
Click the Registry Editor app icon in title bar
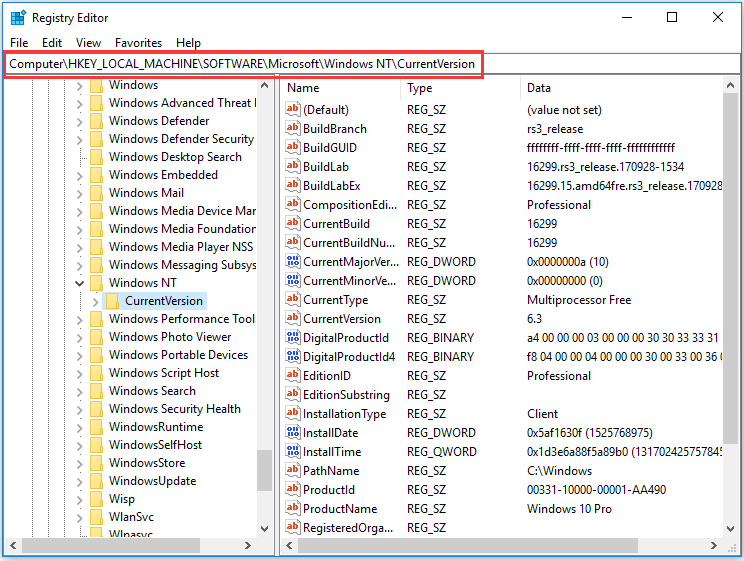pyautogui.click(x=18, y=18)
